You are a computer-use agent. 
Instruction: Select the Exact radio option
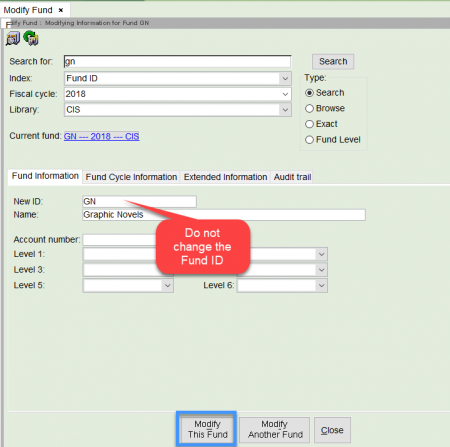[x=309, y=124]
